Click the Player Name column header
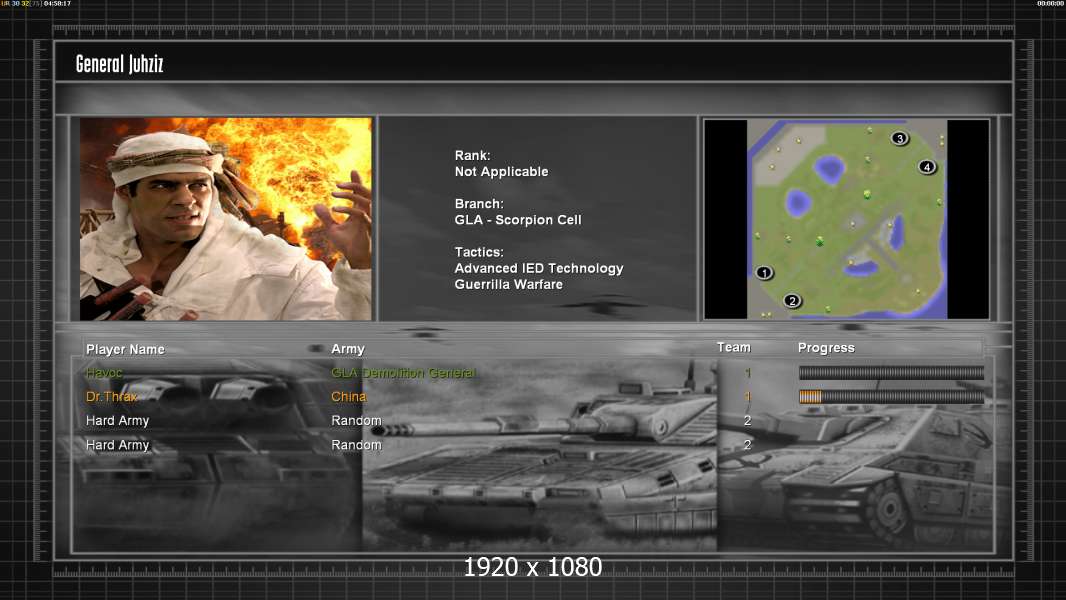 [125, 349]
